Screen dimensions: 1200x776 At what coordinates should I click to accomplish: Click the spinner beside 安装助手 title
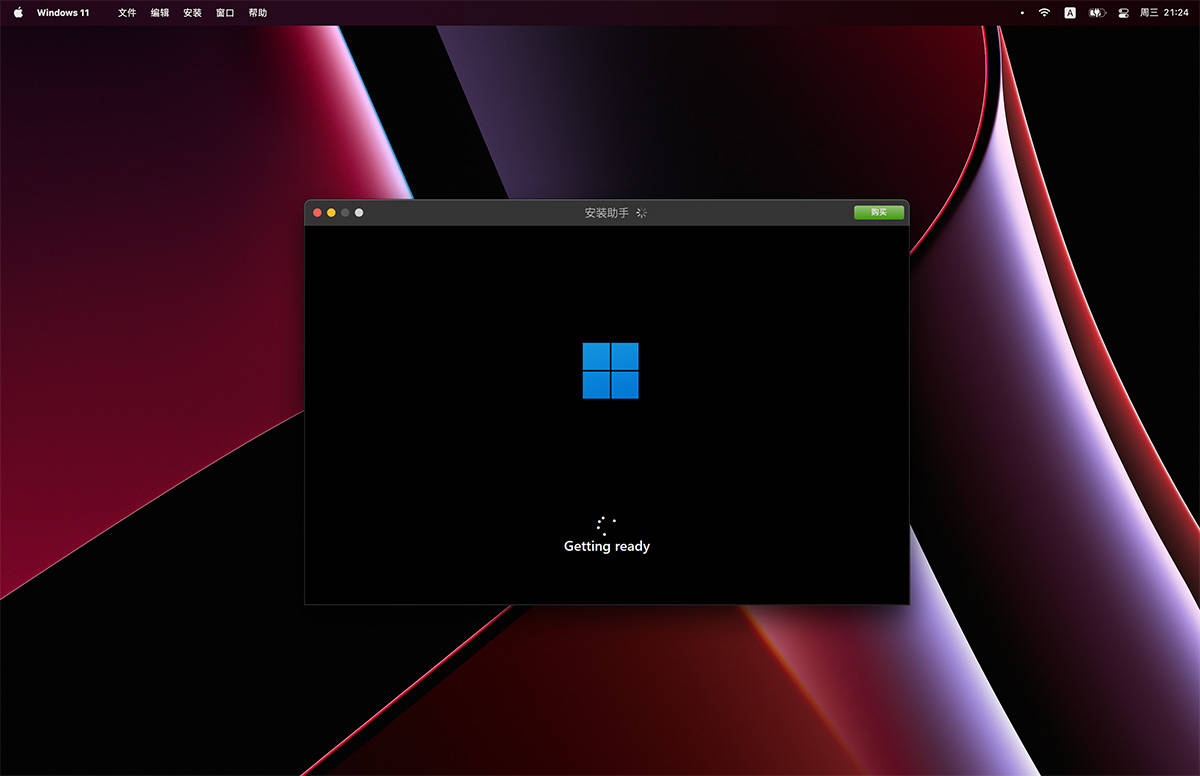[x=642, y=213]
